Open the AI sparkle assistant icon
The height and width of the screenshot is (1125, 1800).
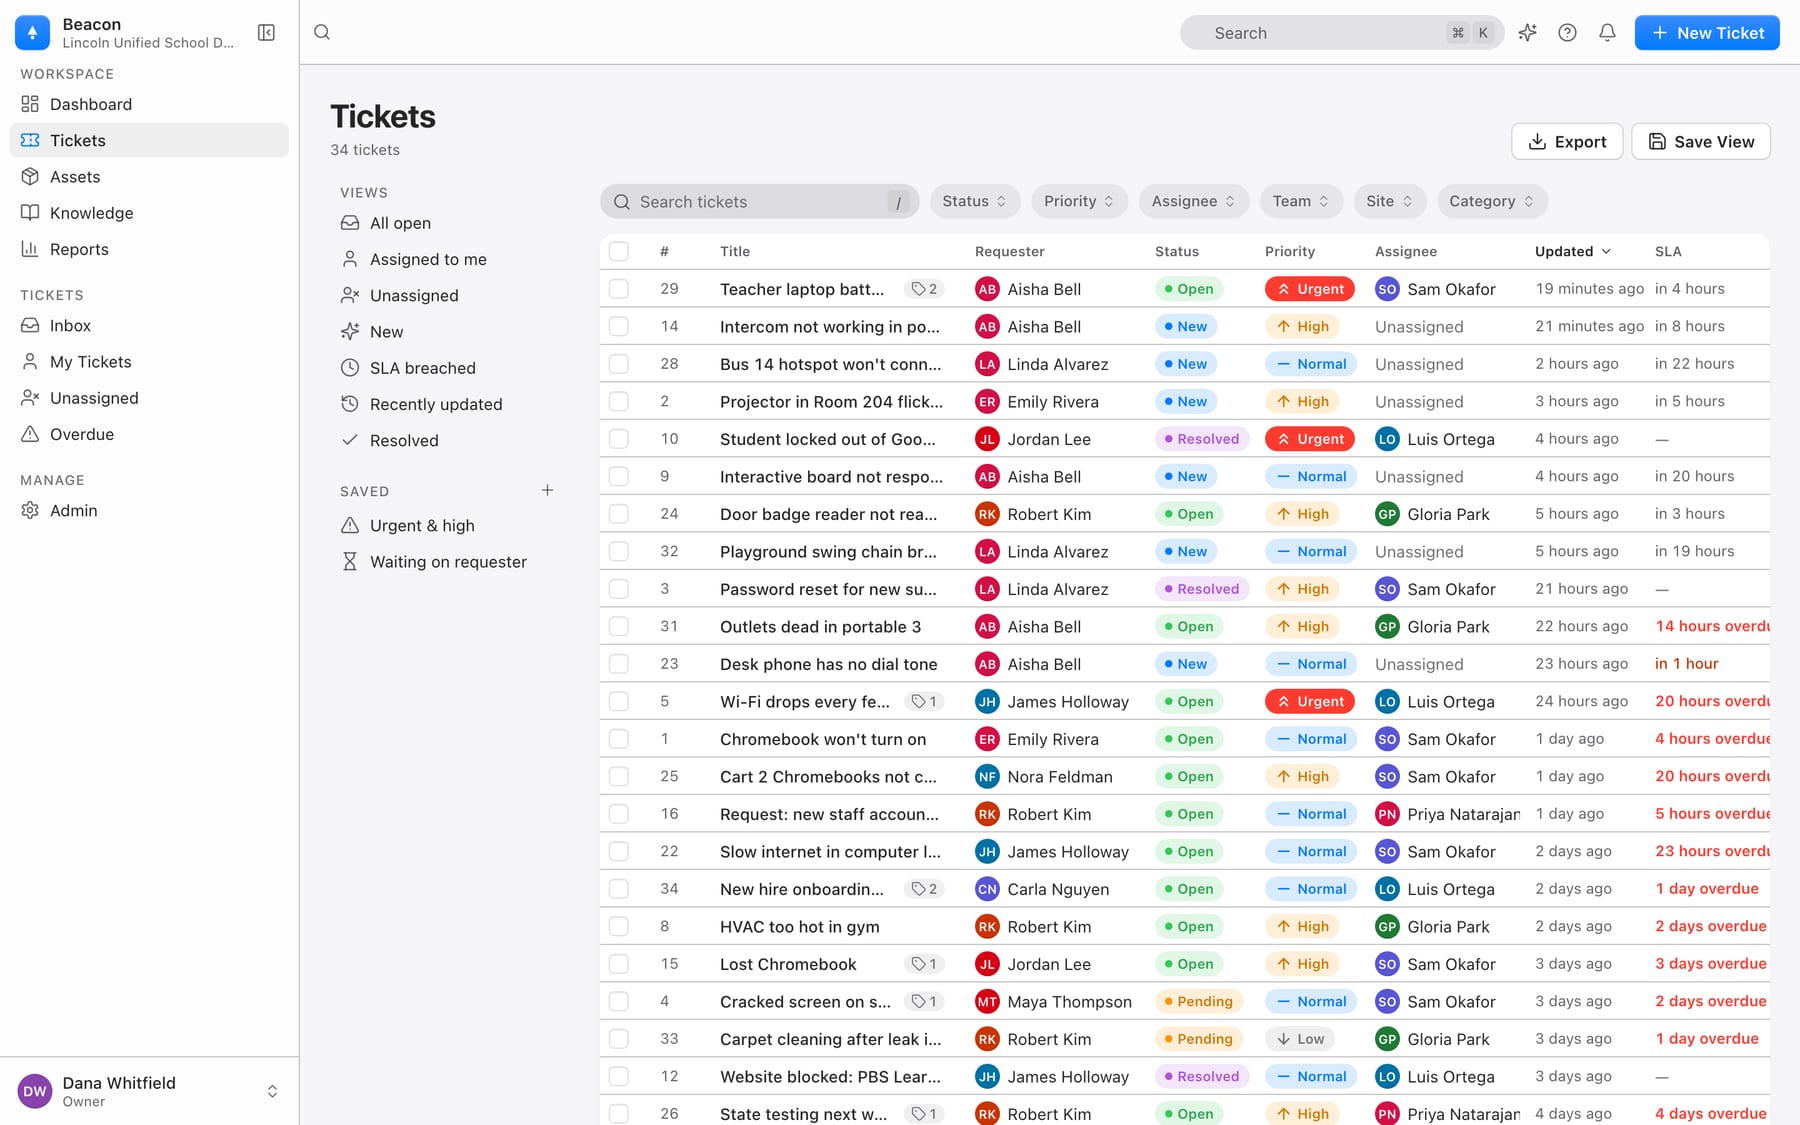coord(1527,33)
